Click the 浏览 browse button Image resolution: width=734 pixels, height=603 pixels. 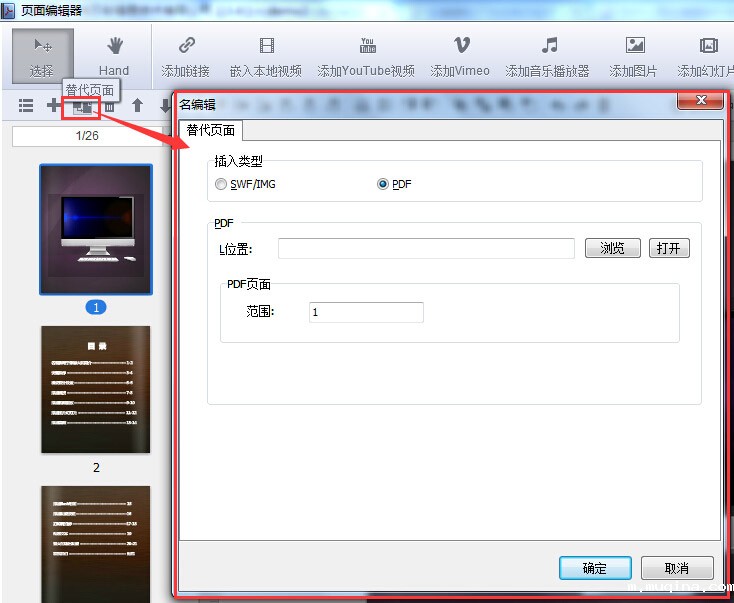(x=612, y=249)
